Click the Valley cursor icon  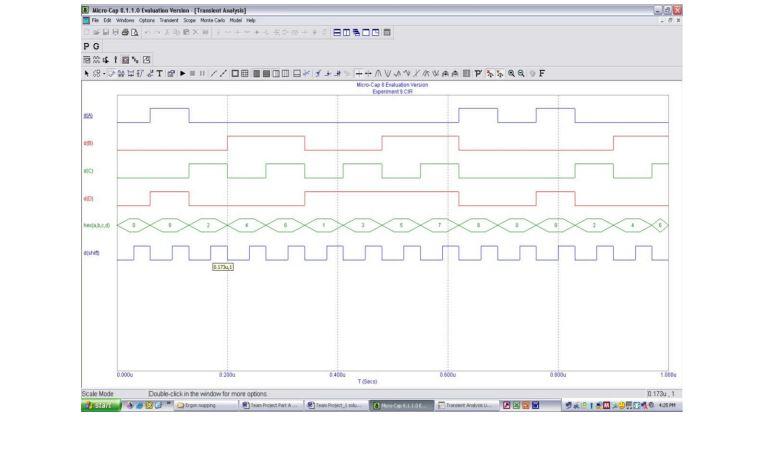[388, 74]
